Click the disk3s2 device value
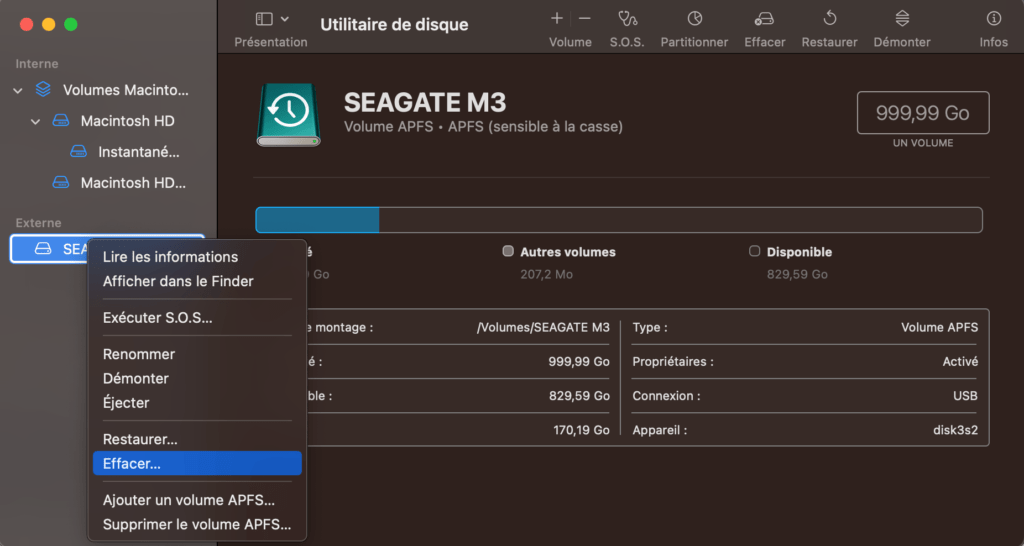 tap(955, 430)
